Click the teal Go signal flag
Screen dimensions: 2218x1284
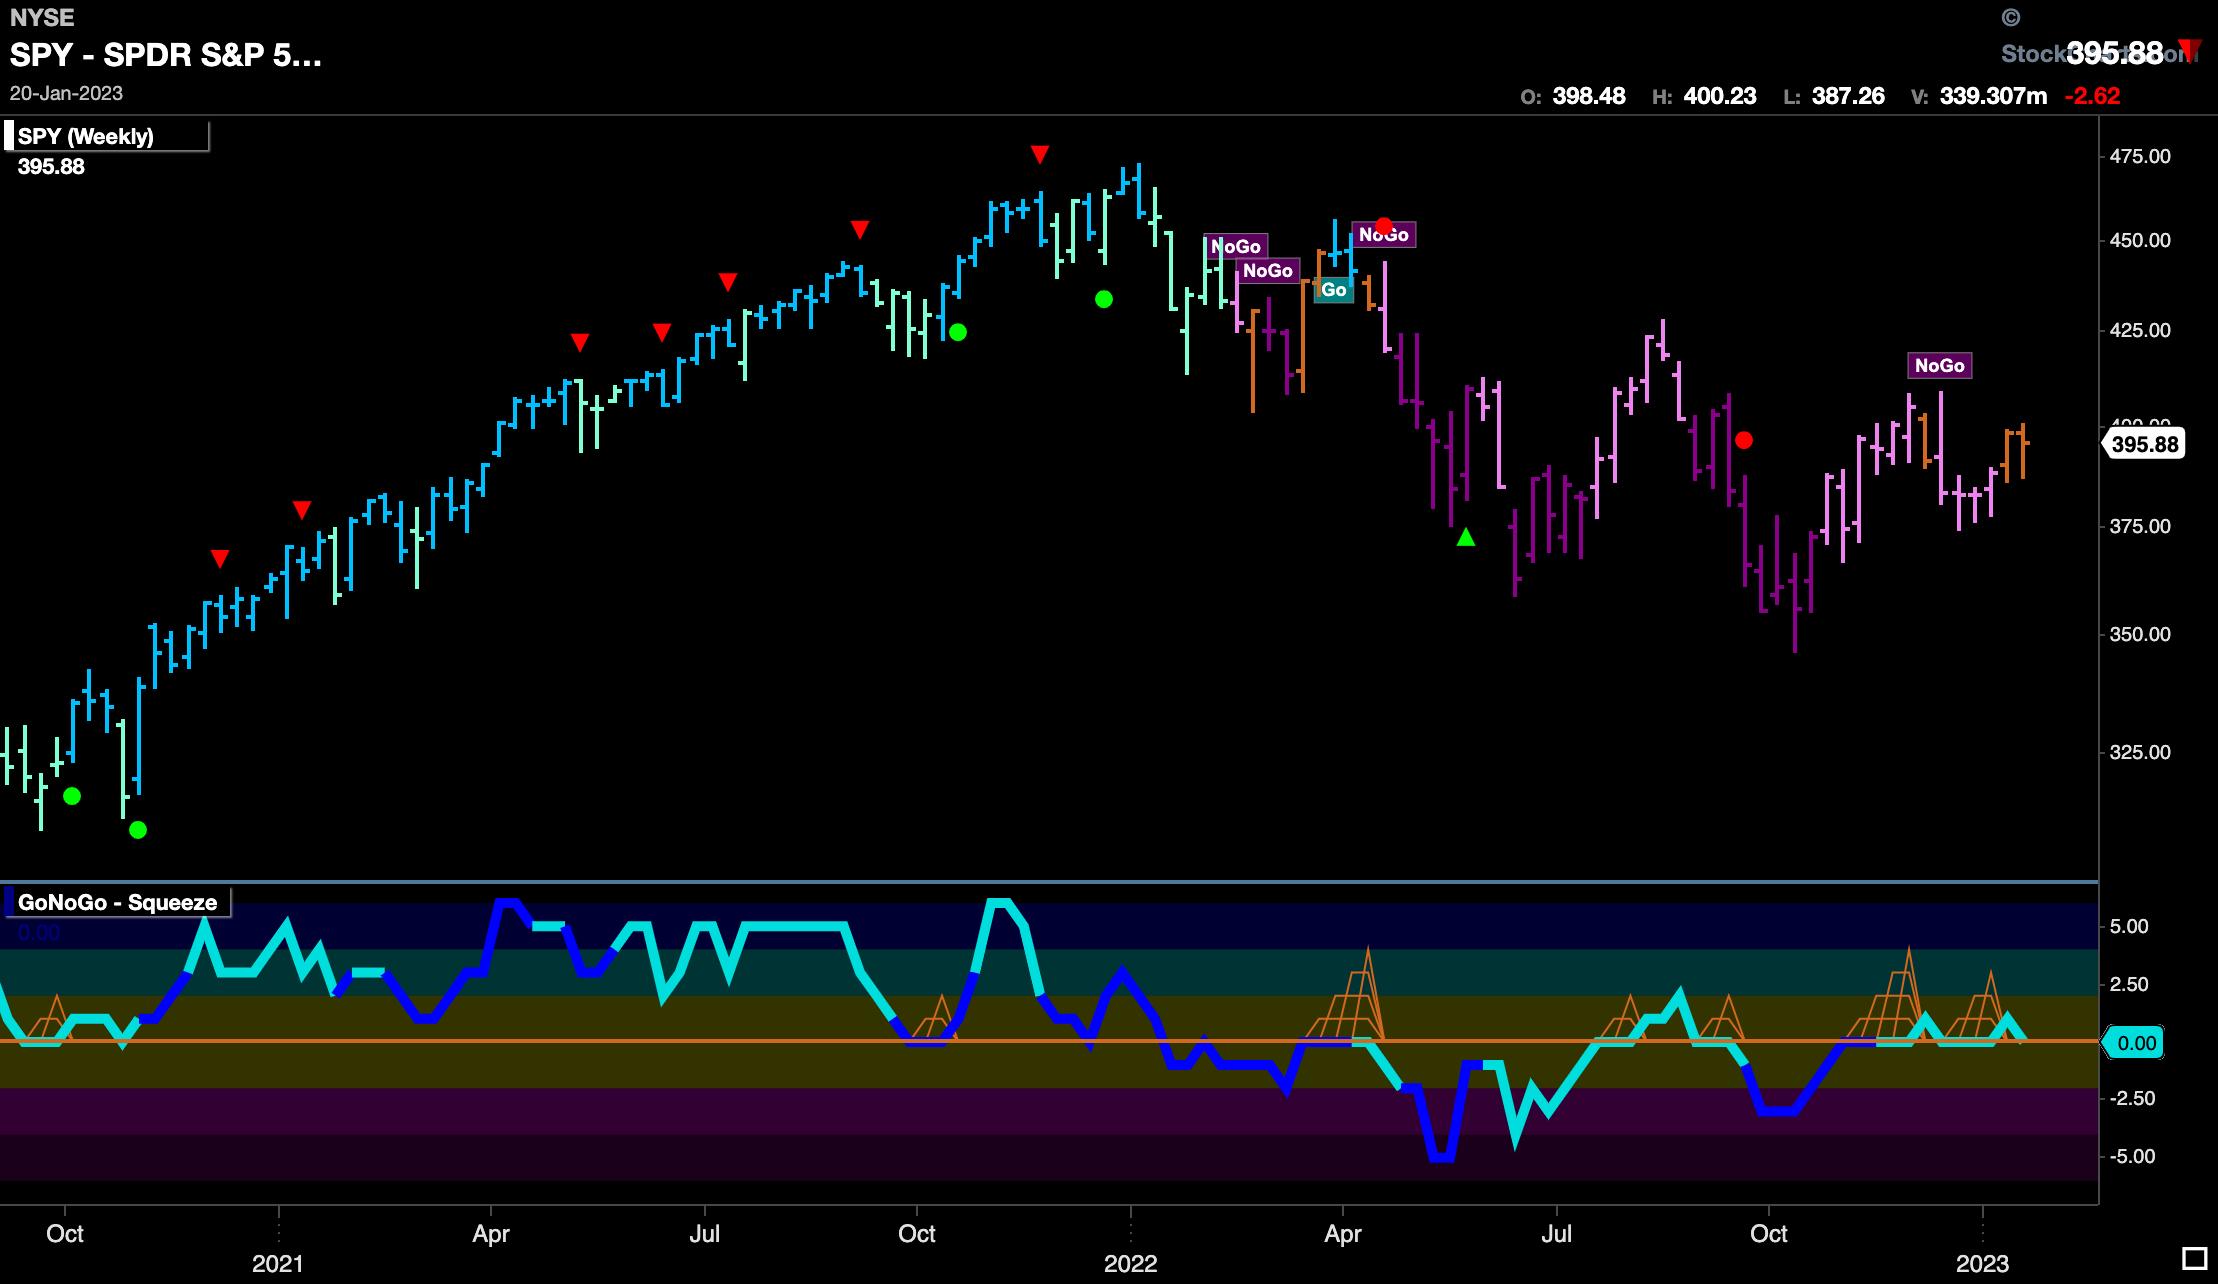coord(1334,290)
